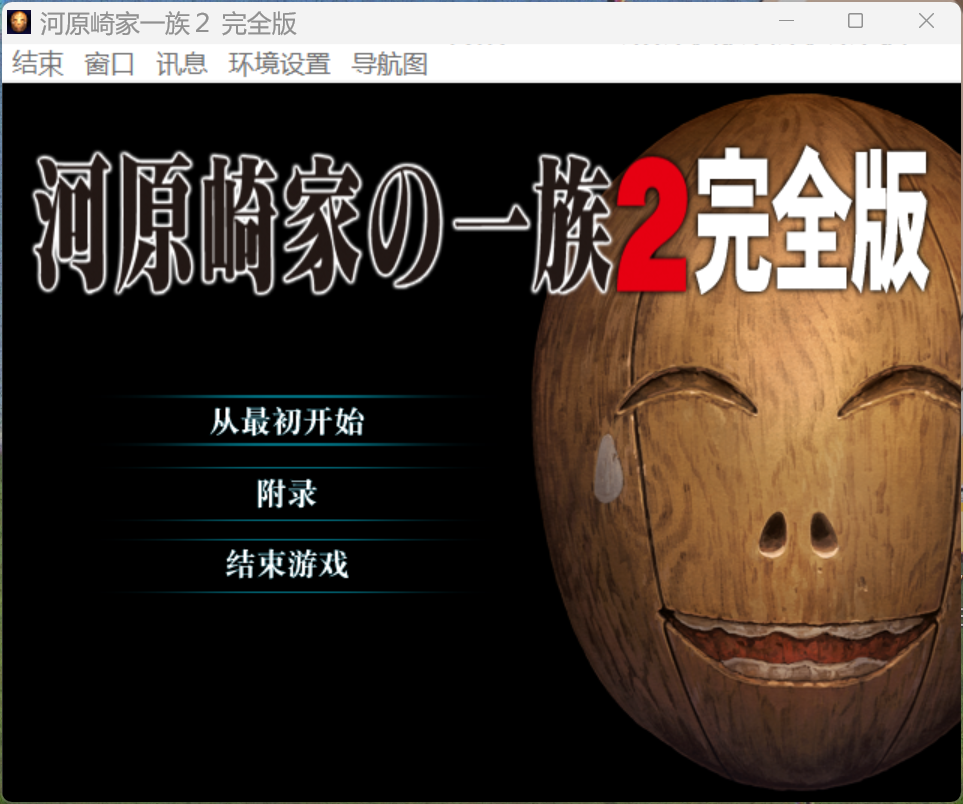Close the 河原崎家一族 2 window
Image resolution: width=963 pixels, height=804 pixels.
click(x=926, y=21)
